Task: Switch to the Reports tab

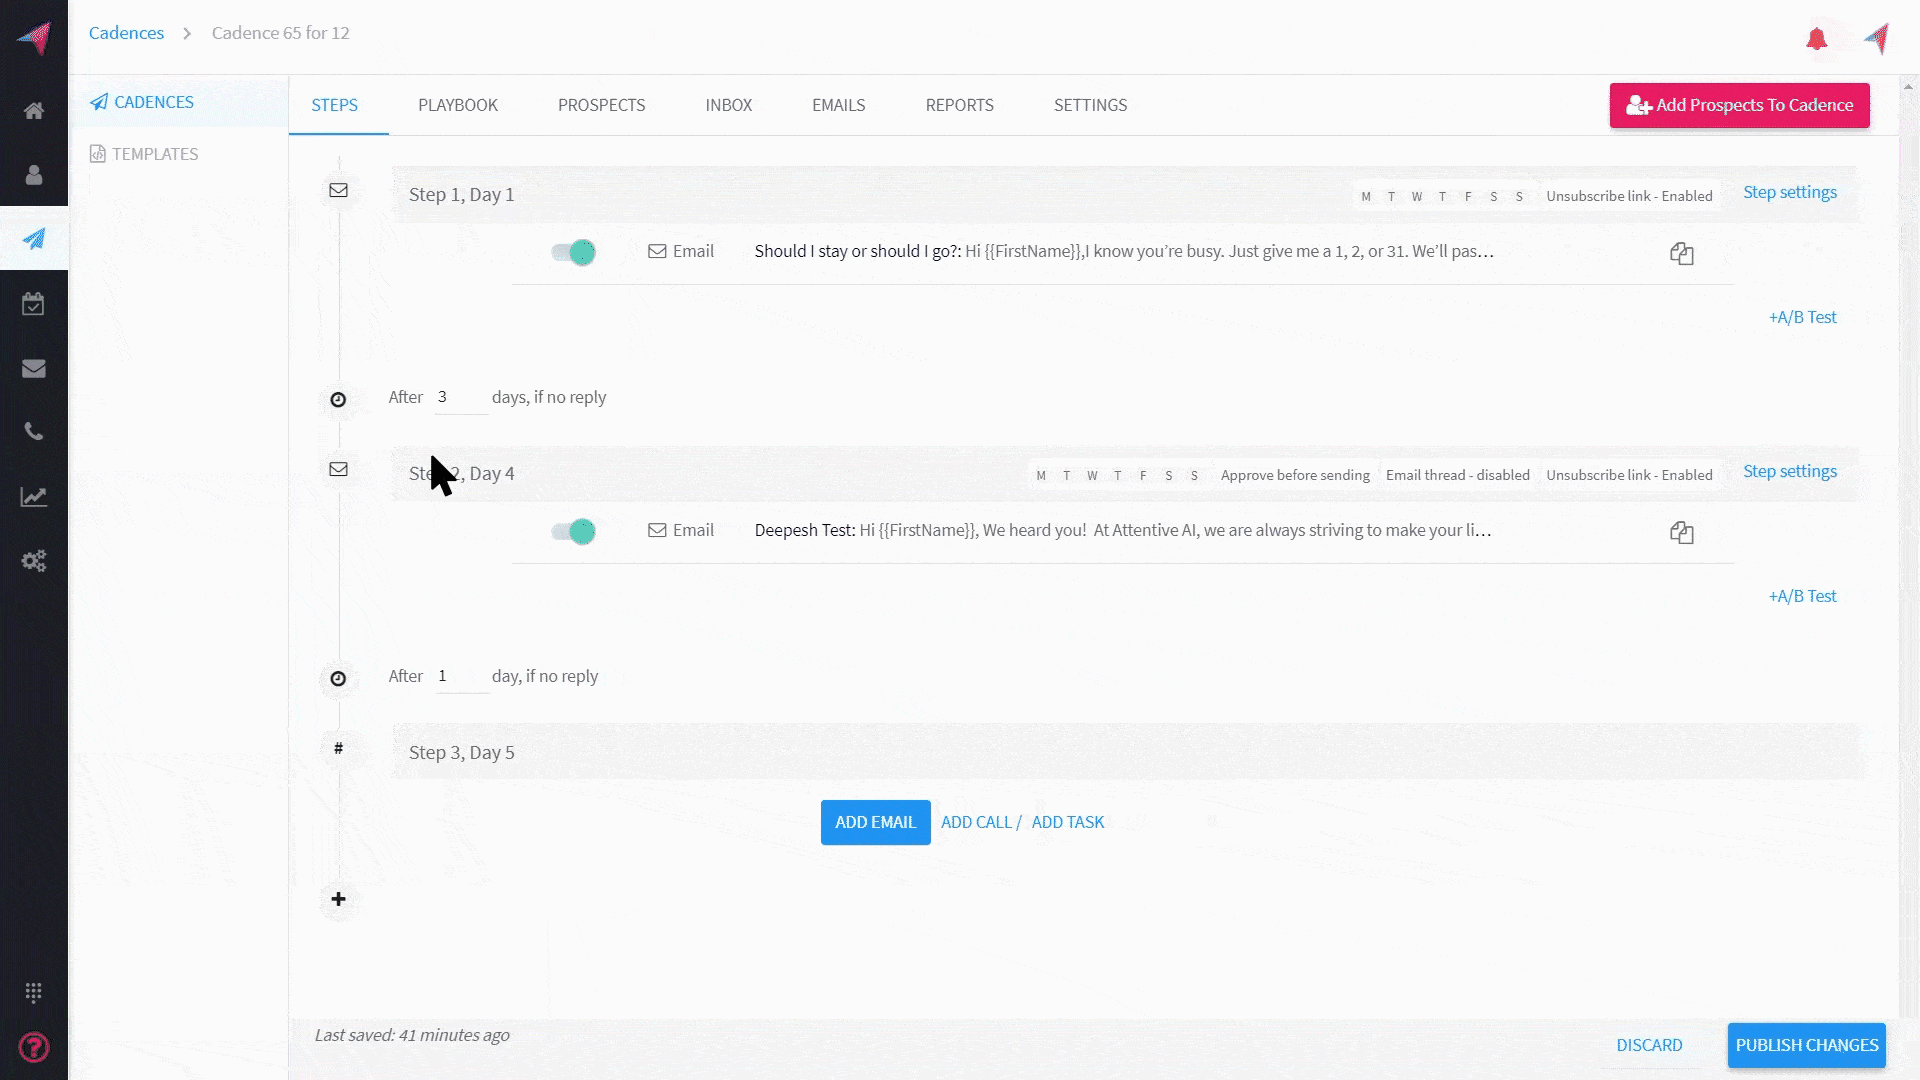Action: [x=958, y=105]
